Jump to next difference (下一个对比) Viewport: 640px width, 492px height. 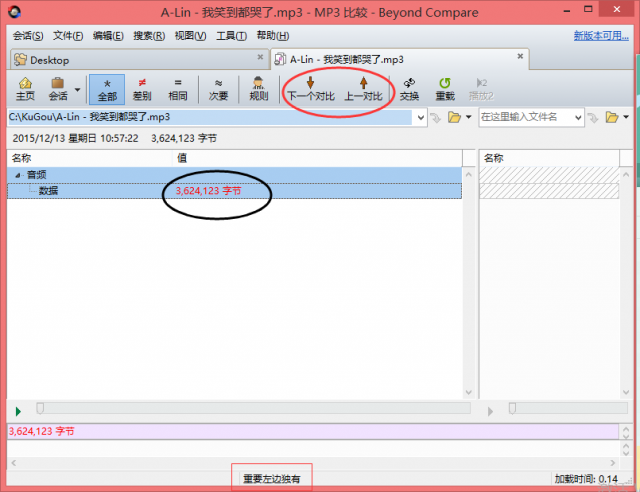[x=311, y=89]
